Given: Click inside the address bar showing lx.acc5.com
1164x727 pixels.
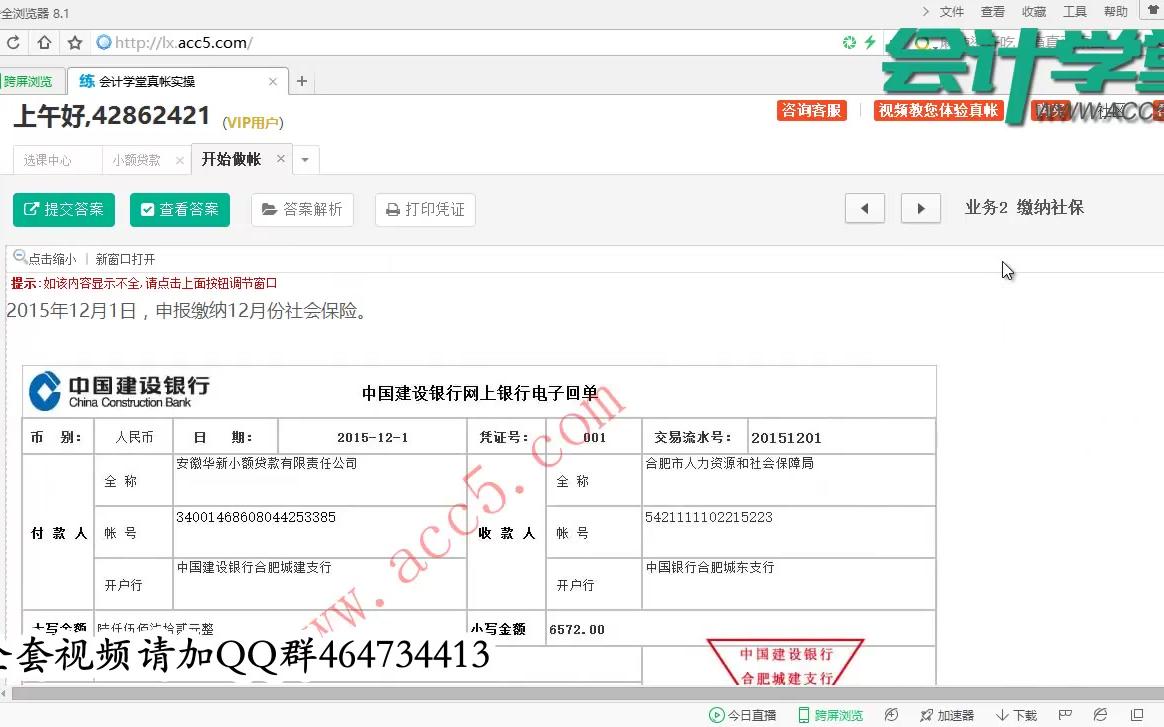Looking at the screenshot, I should click(x=200, y=43).
